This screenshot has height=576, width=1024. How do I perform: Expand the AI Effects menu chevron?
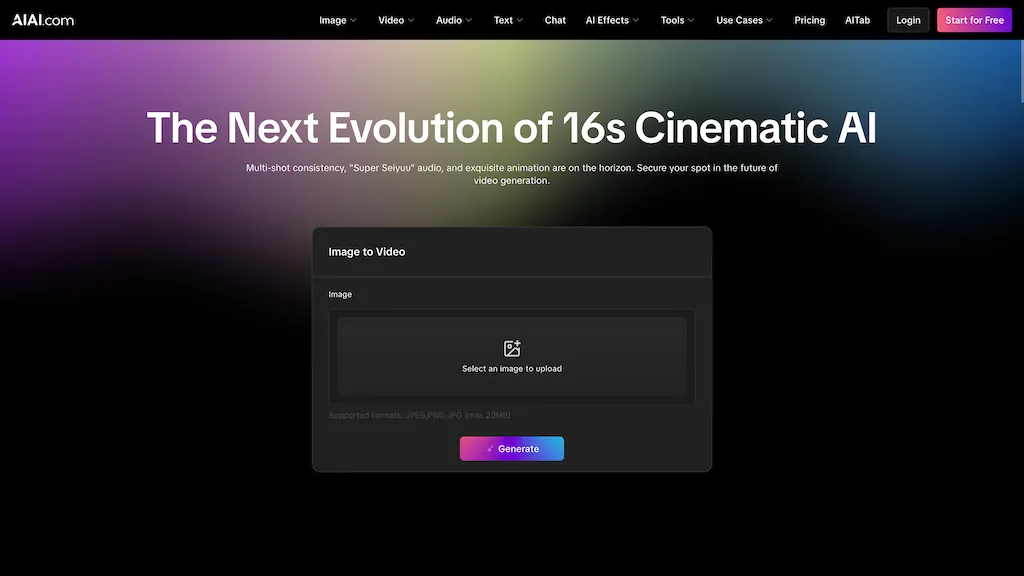tap(635, 20)
